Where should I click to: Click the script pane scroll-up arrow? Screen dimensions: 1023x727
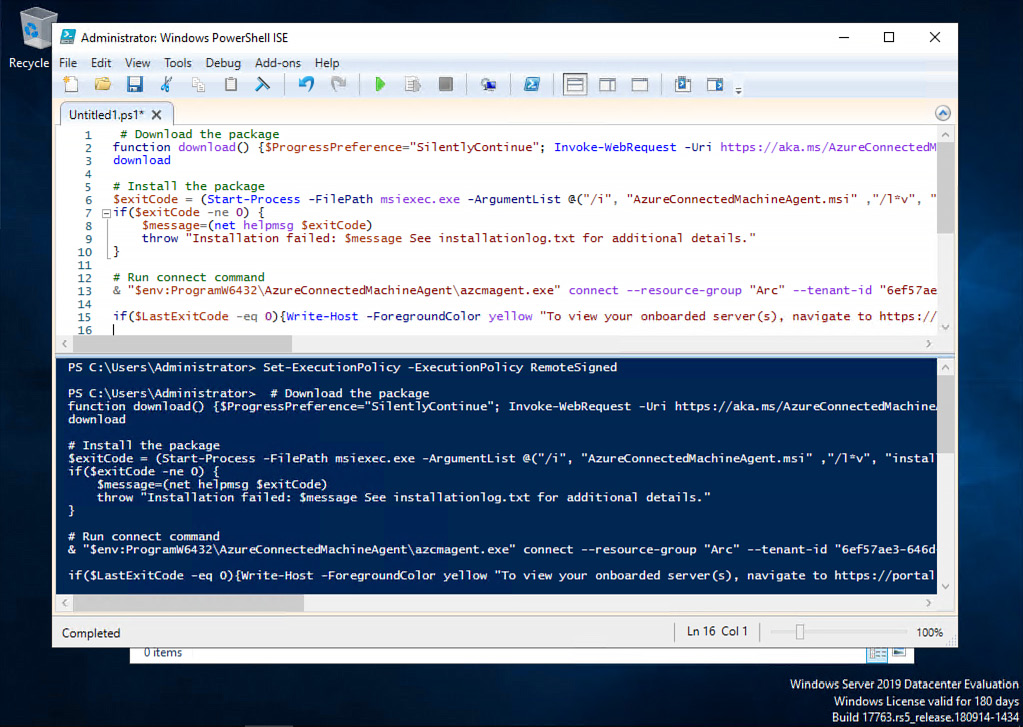(x=945, y=134)
